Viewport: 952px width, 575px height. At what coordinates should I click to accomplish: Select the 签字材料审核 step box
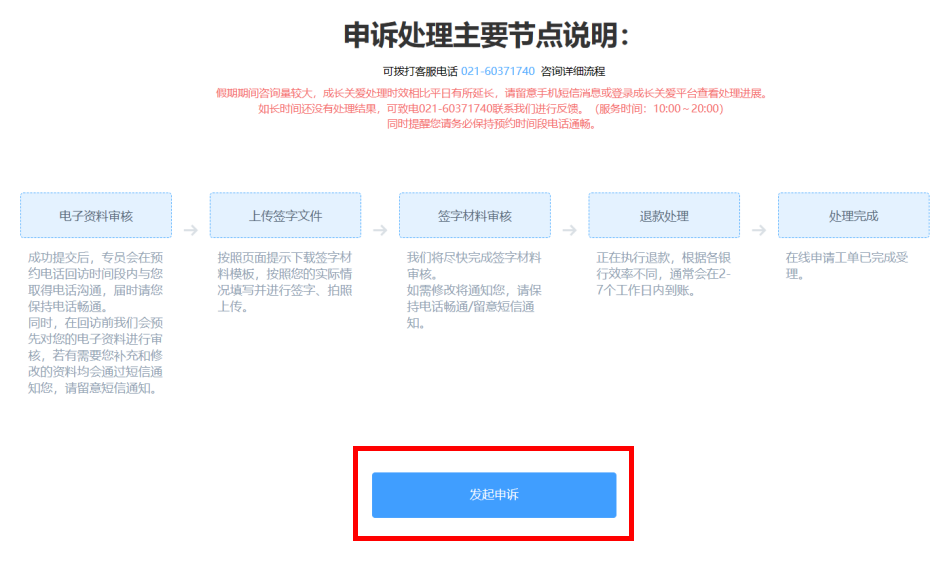point(475,216)
